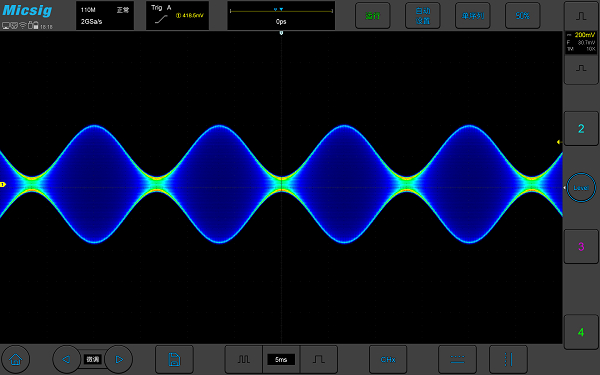The image size is (600, 375).
Task: Open the 5ms timebase value
Action: (x=281, y=359)
